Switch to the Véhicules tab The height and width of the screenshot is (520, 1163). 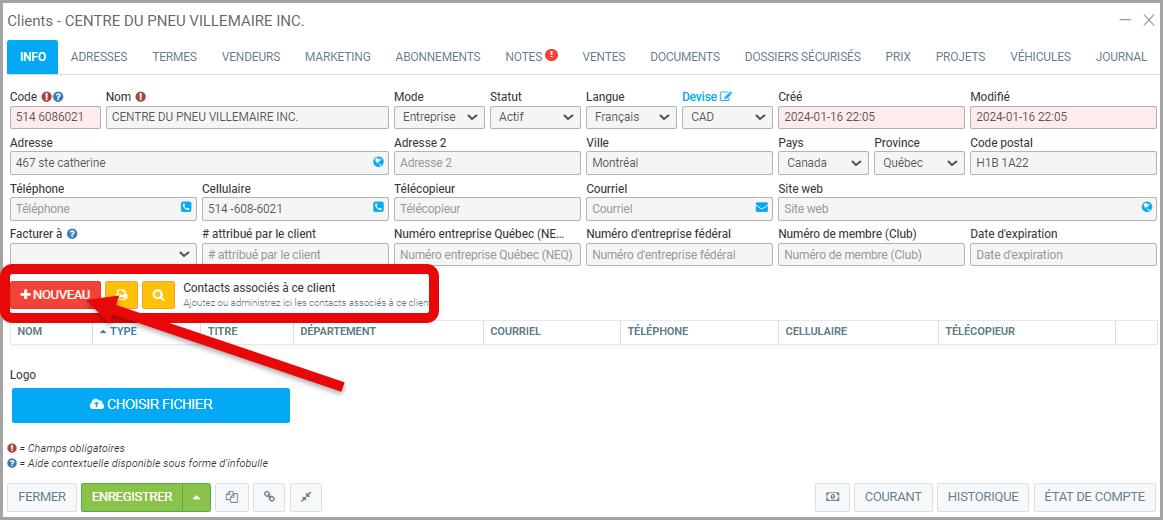coord(1040,57)
